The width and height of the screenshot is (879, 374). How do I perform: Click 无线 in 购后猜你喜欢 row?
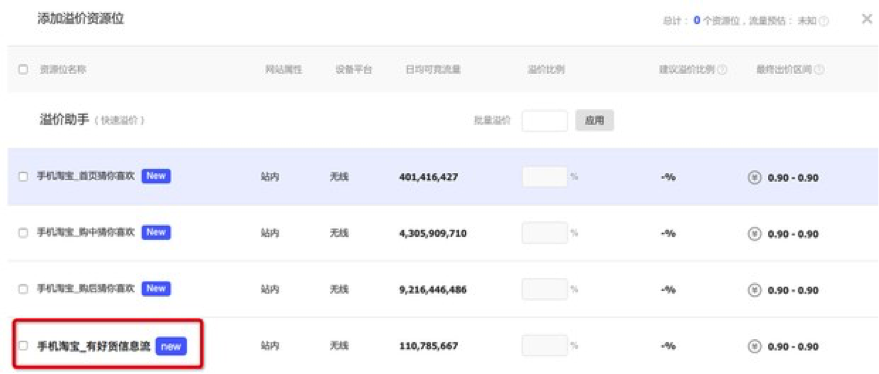pos(339,290)
